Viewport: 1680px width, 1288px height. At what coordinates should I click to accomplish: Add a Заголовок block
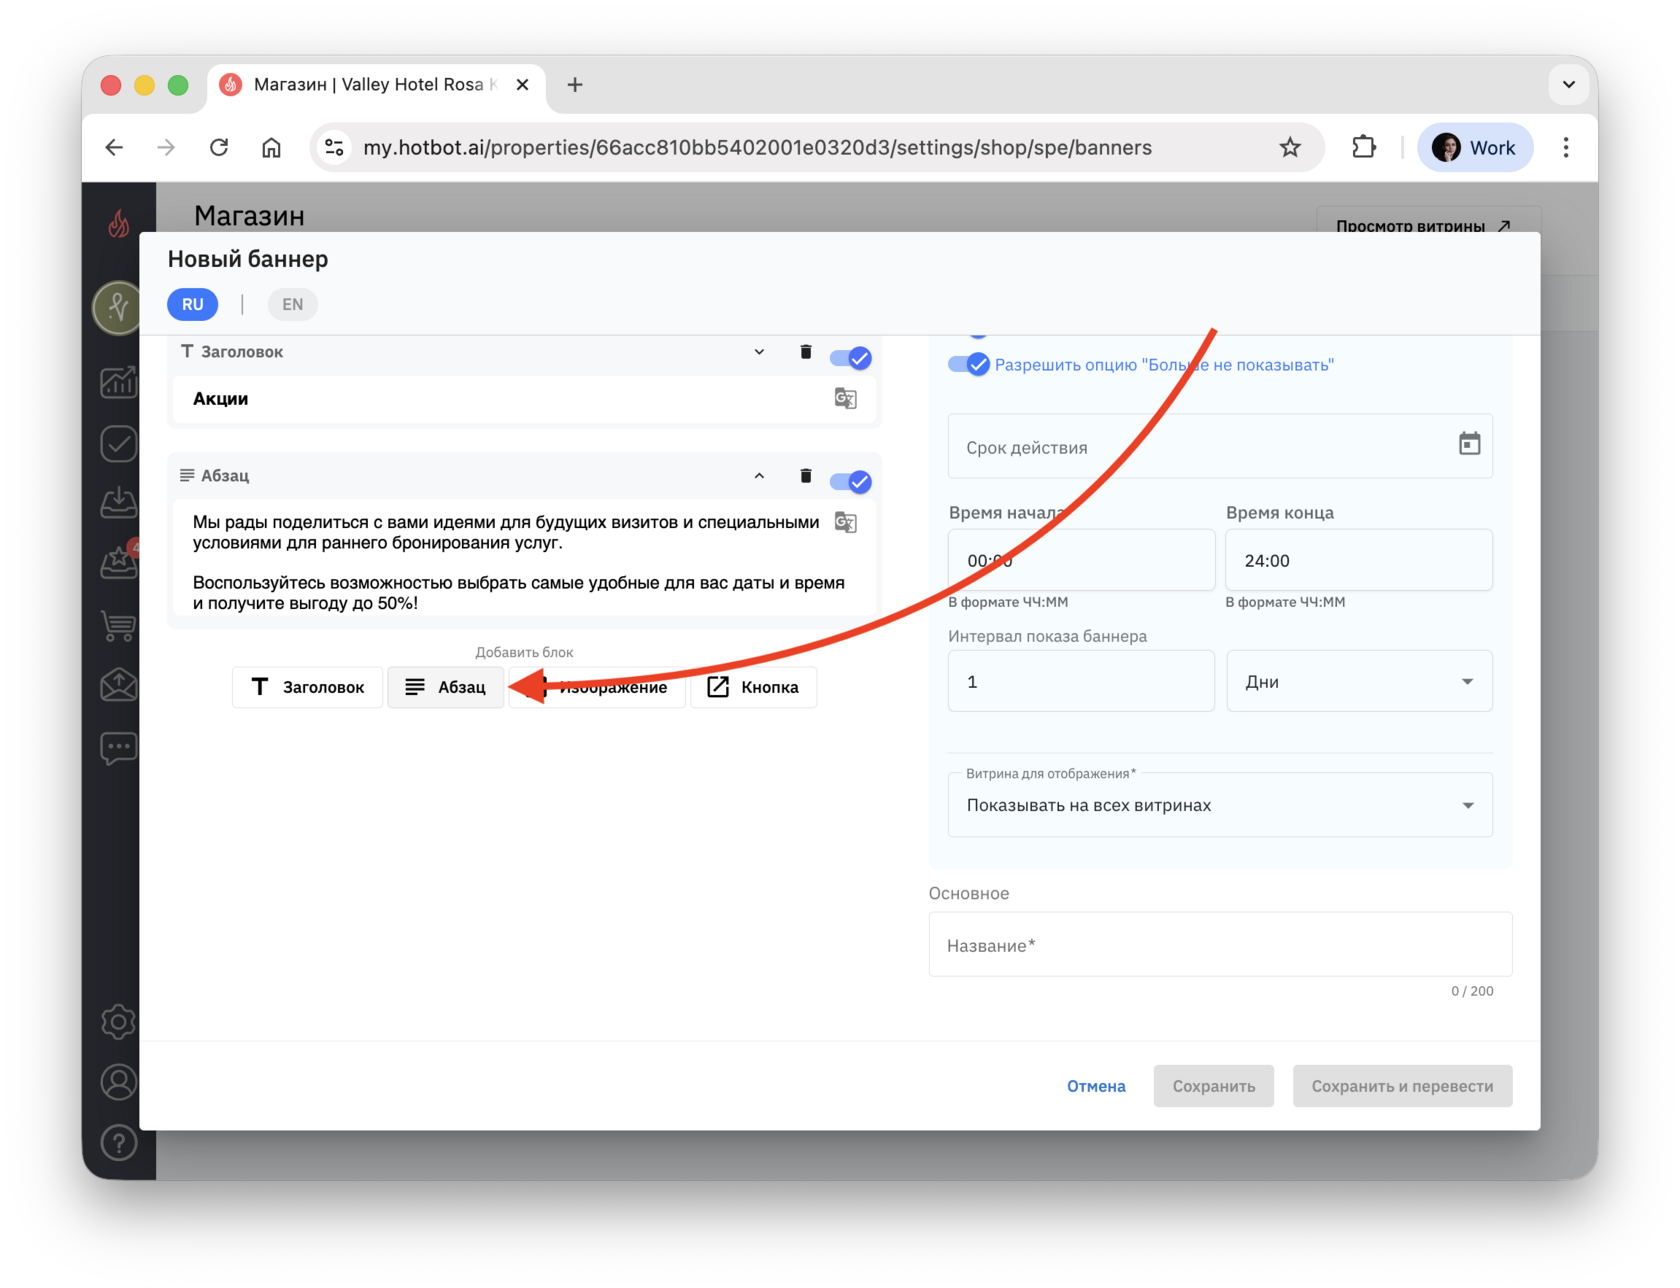point(308,687)
